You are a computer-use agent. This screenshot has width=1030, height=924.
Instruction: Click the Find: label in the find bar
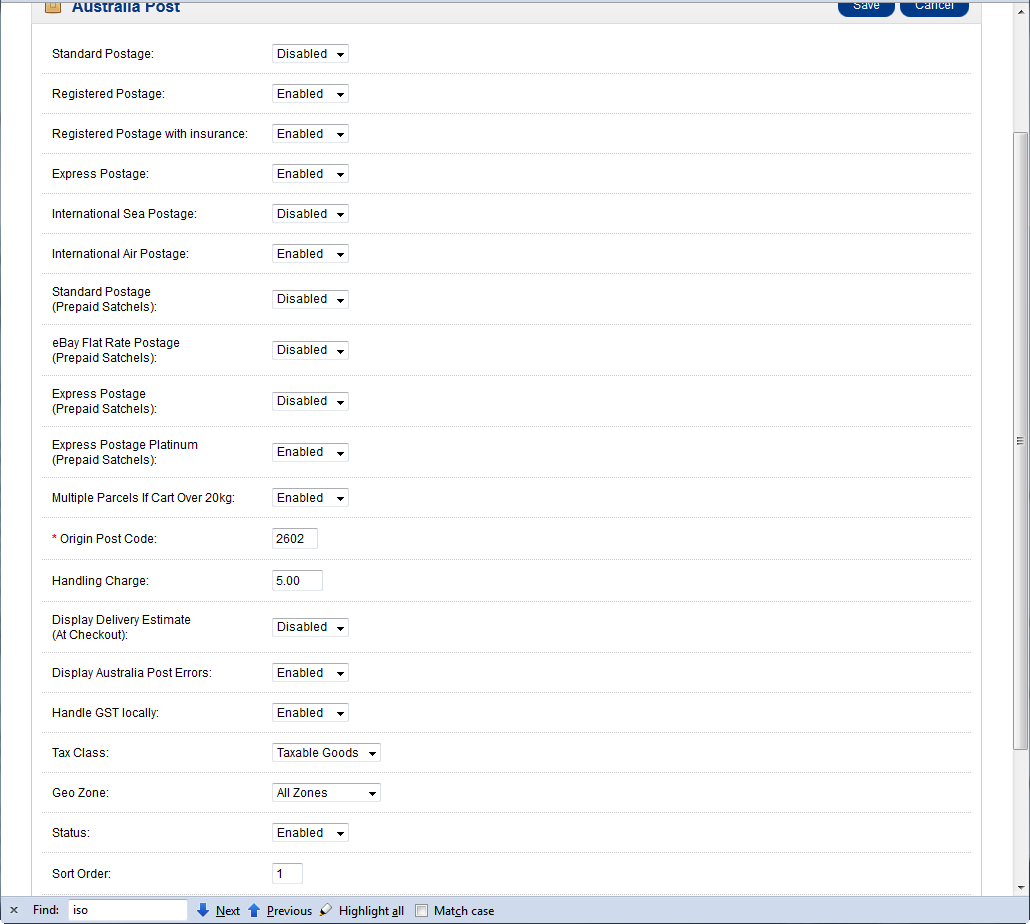(x=46, y=910)
